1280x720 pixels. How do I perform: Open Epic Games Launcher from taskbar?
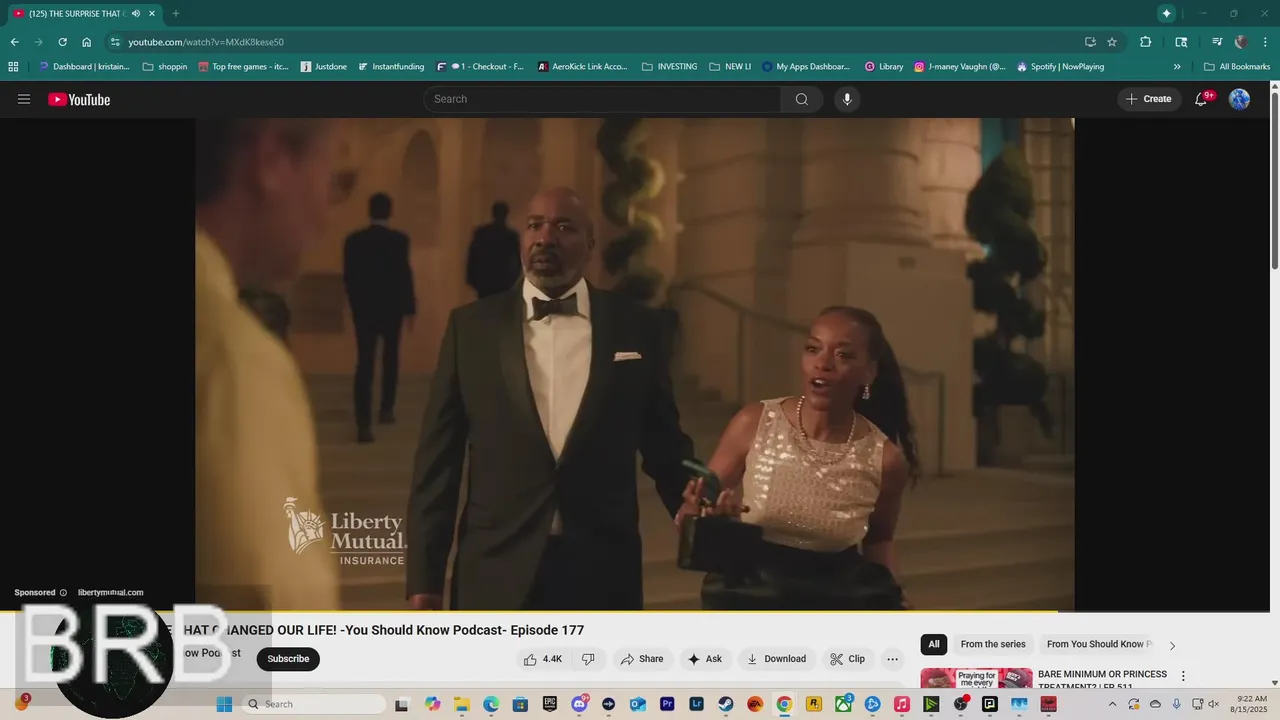click(550, 704)
